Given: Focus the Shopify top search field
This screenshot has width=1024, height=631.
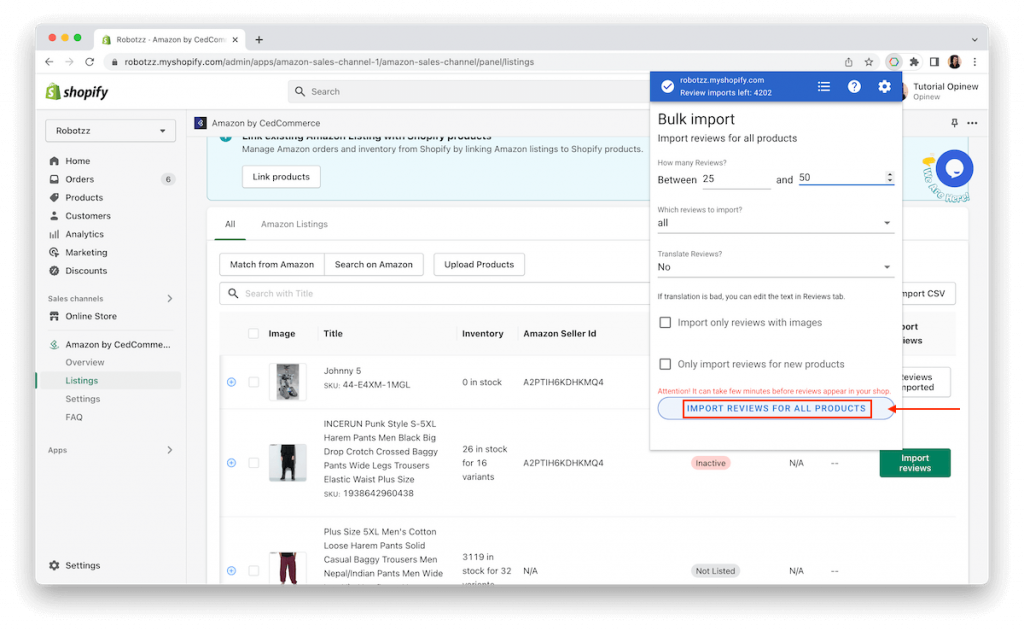Looking at the screenshot, I should point(470,91).
